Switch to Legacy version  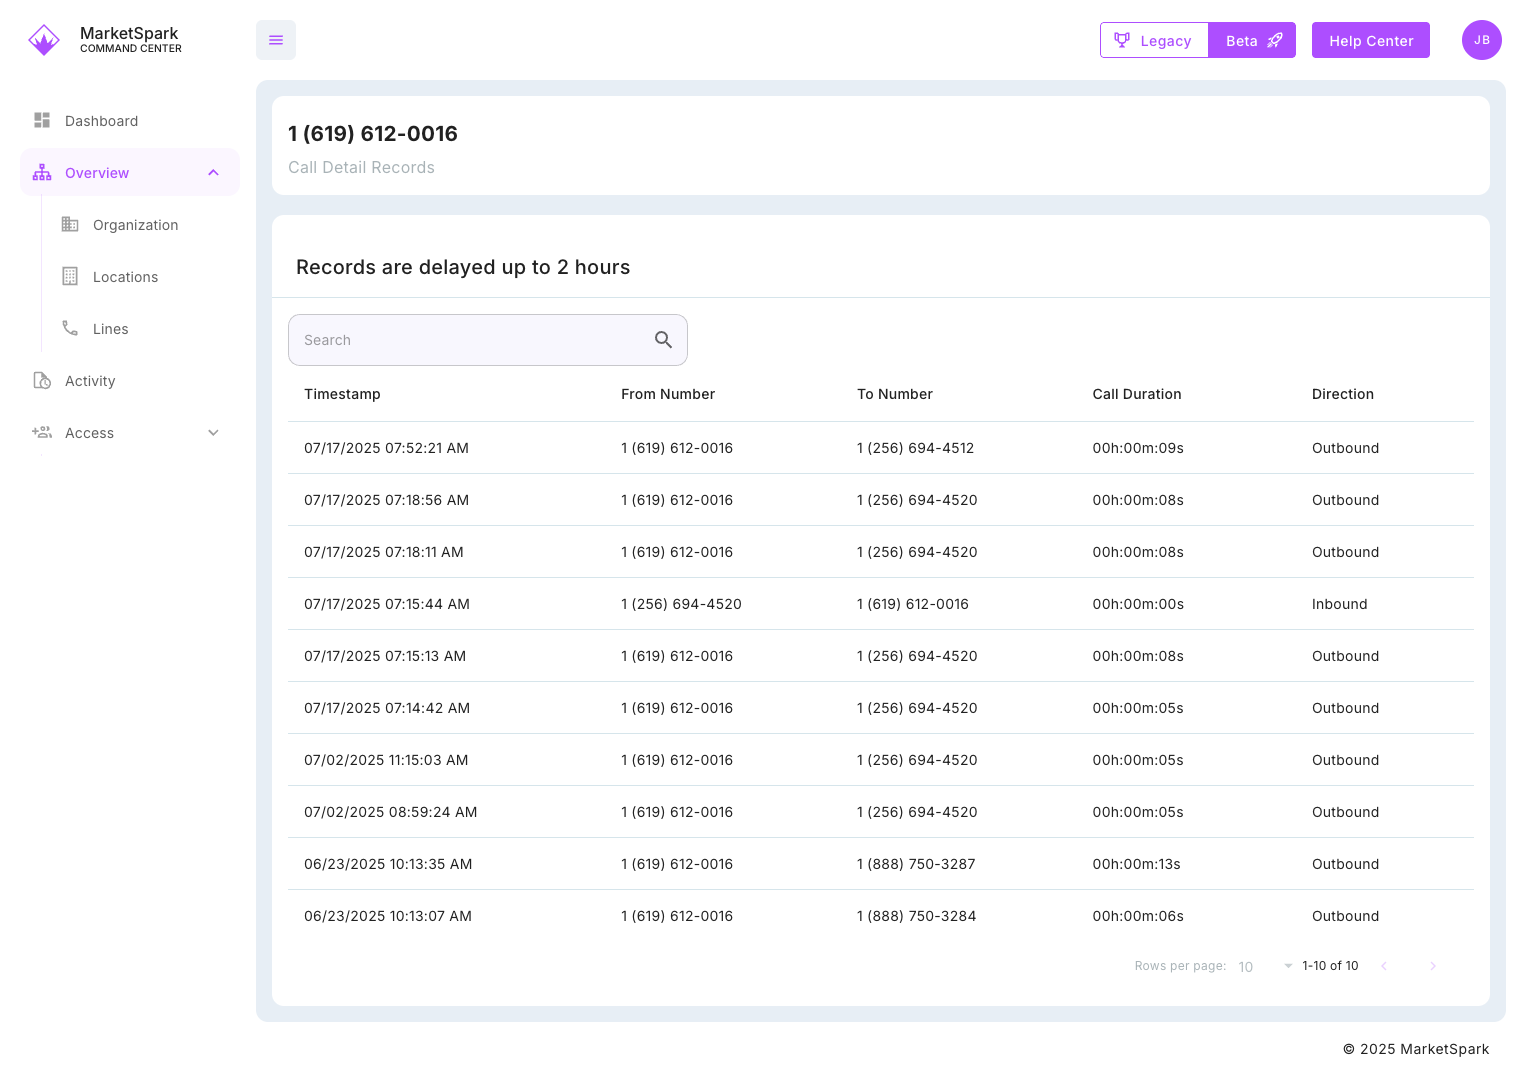pos(1154,41)
